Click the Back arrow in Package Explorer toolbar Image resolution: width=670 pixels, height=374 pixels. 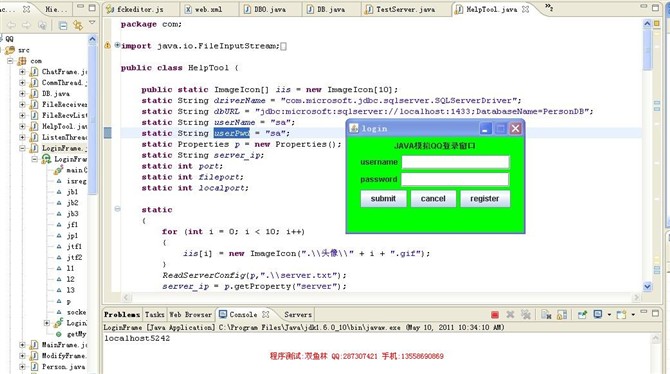pos(12,26)
